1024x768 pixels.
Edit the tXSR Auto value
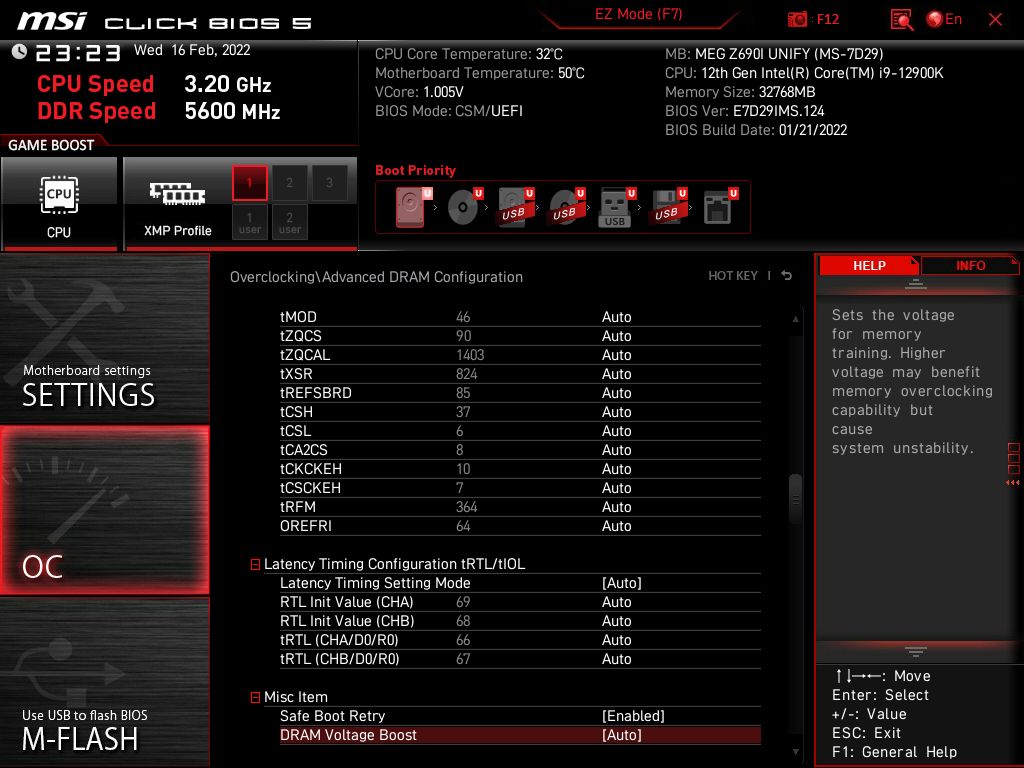pos(616,374)
